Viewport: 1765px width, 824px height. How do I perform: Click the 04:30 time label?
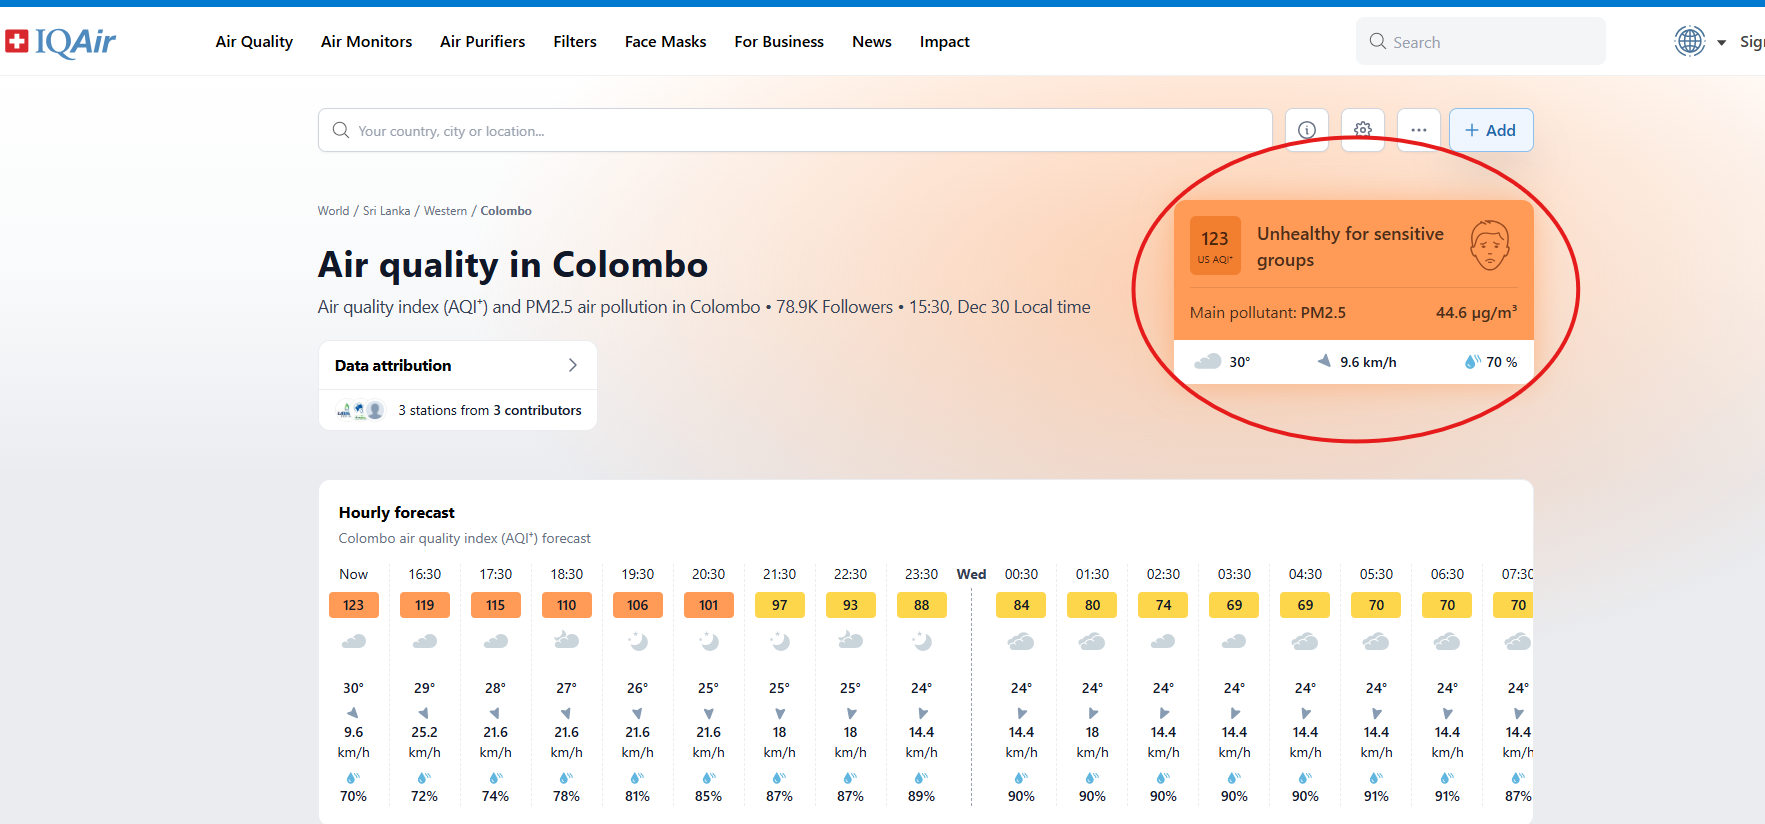click(1305, 574)
